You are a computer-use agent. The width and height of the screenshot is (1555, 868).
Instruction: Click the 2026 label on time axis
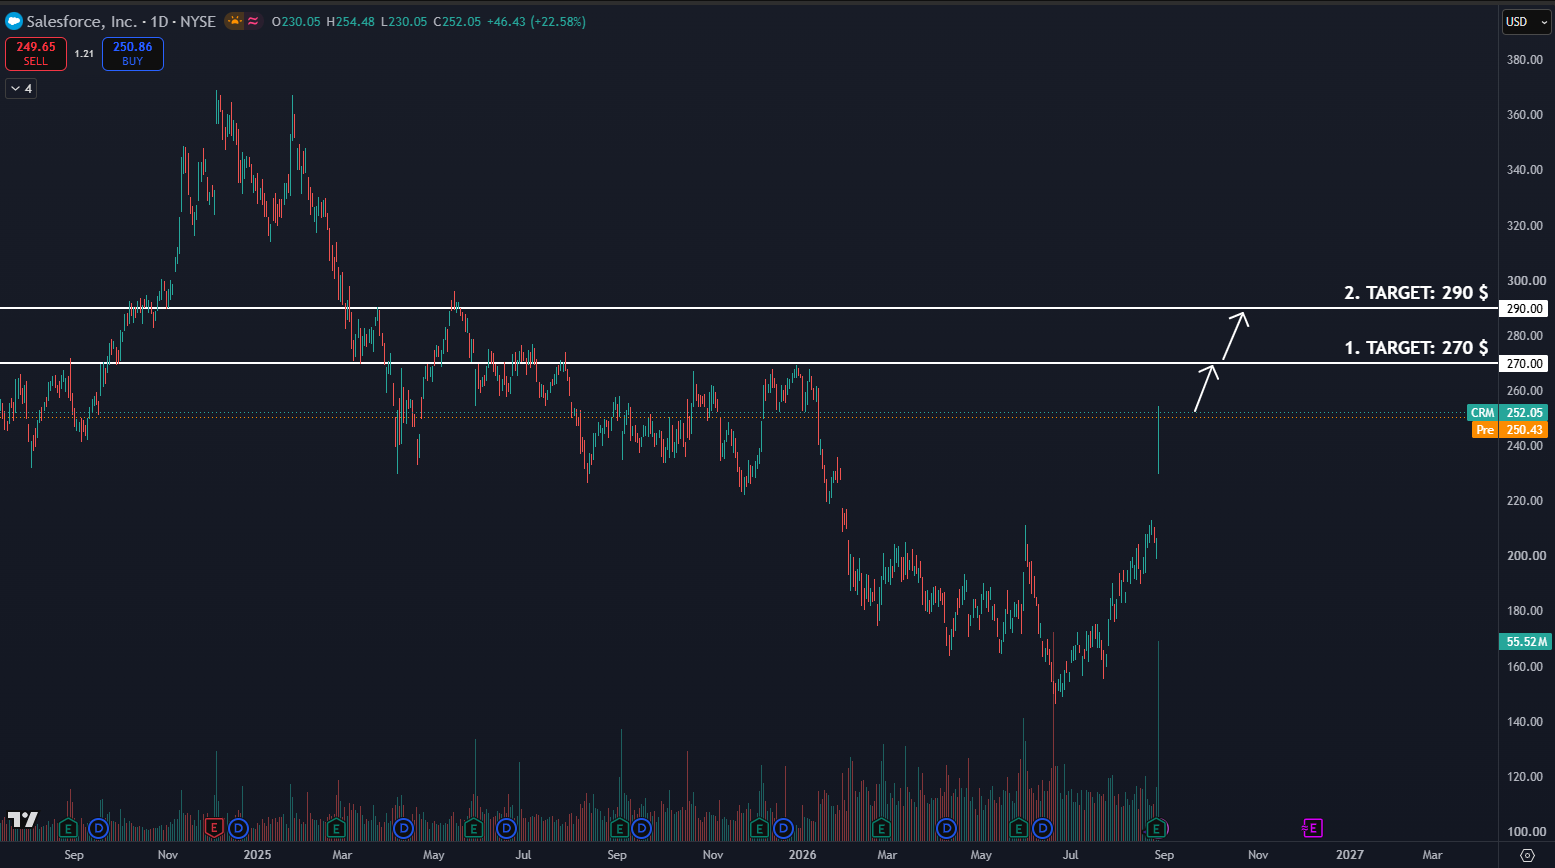point(802,855)
